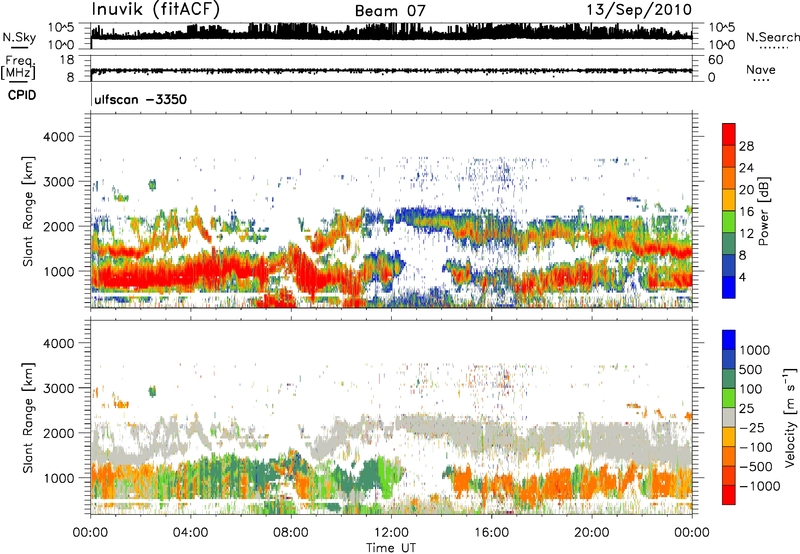This screenshot has width=800, height=554.
Task: Click the 'Nave' label
Action: pos(761,69)
